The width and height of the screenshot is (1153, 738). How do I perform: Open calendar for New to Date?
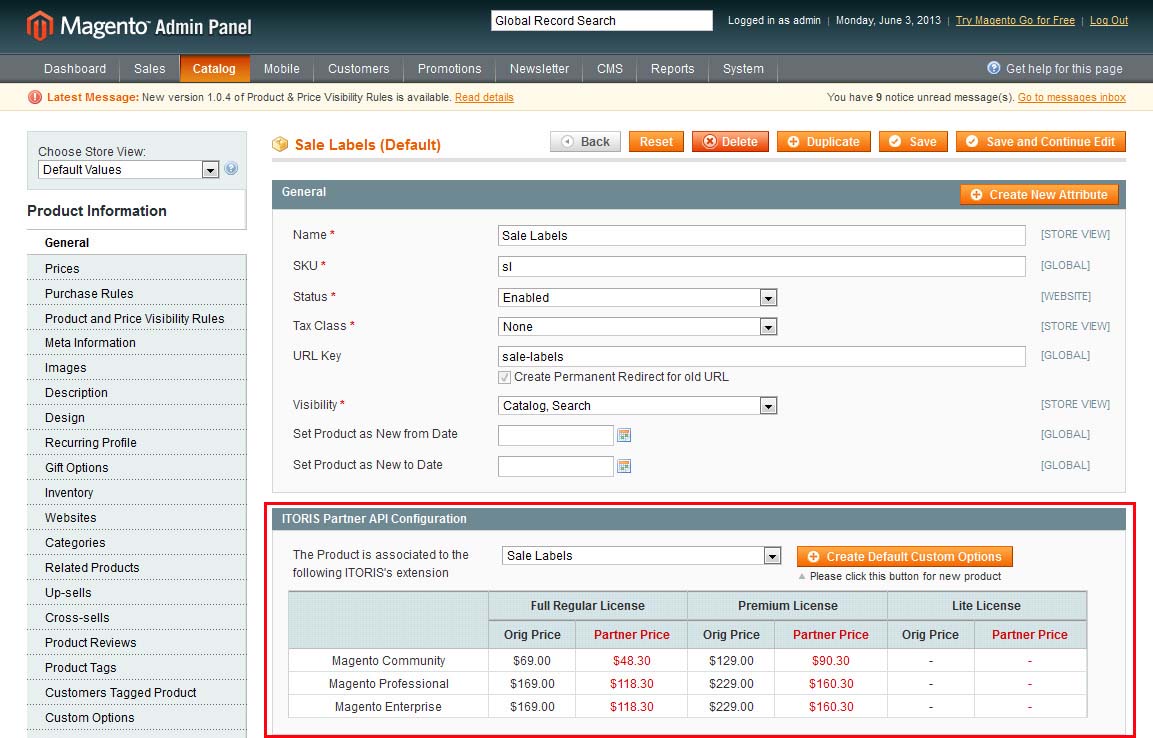(x=624, y=466)
